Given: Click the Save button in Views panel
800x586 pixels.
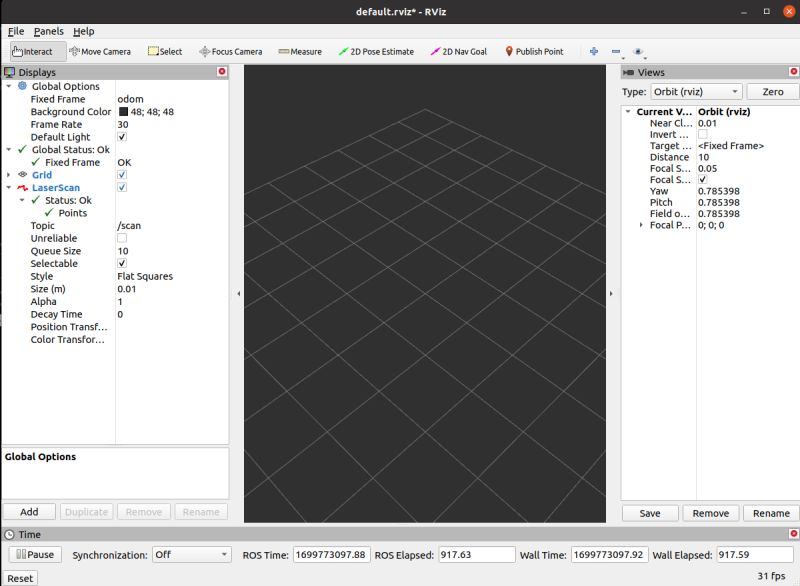Looking at the screenshot, I should [650, 512].
